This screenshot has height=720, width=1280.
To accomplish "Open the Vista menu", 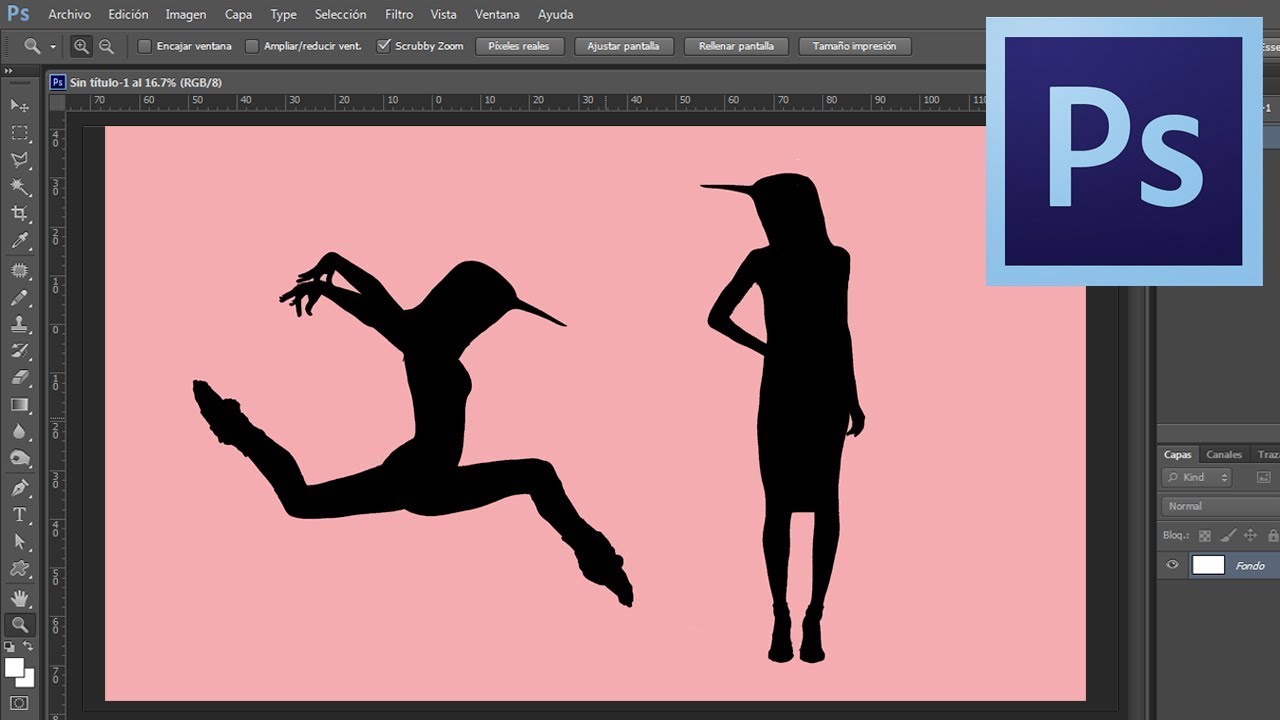I will pyautogui.click(x=444, y=14).
